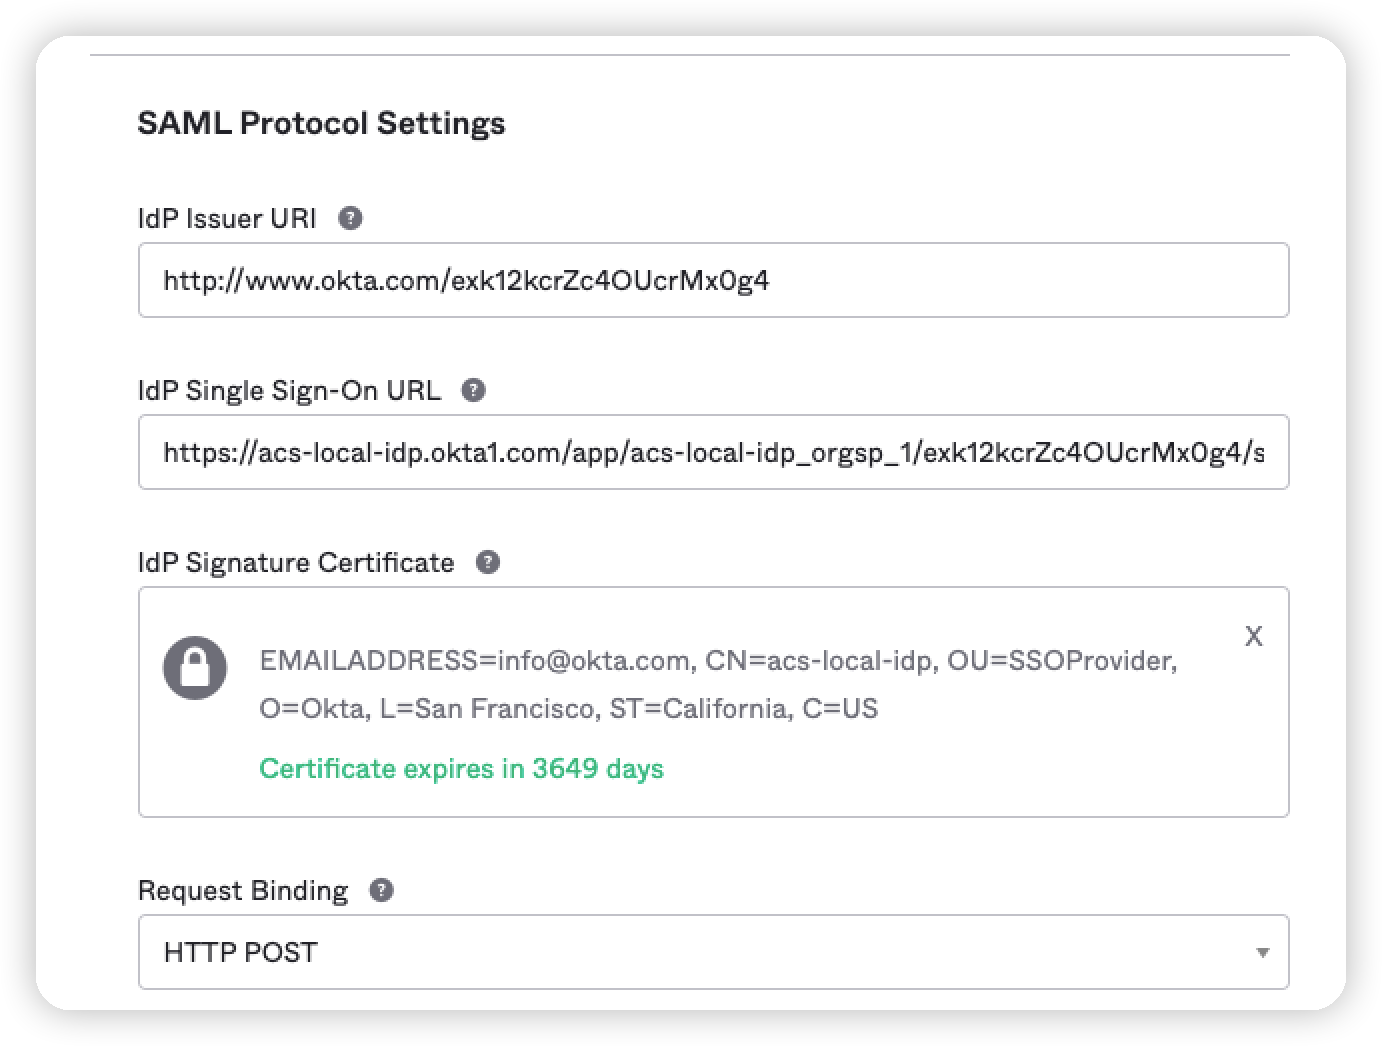
Task: Click the IdP Issuer URI label
Action: pos(227,218)
